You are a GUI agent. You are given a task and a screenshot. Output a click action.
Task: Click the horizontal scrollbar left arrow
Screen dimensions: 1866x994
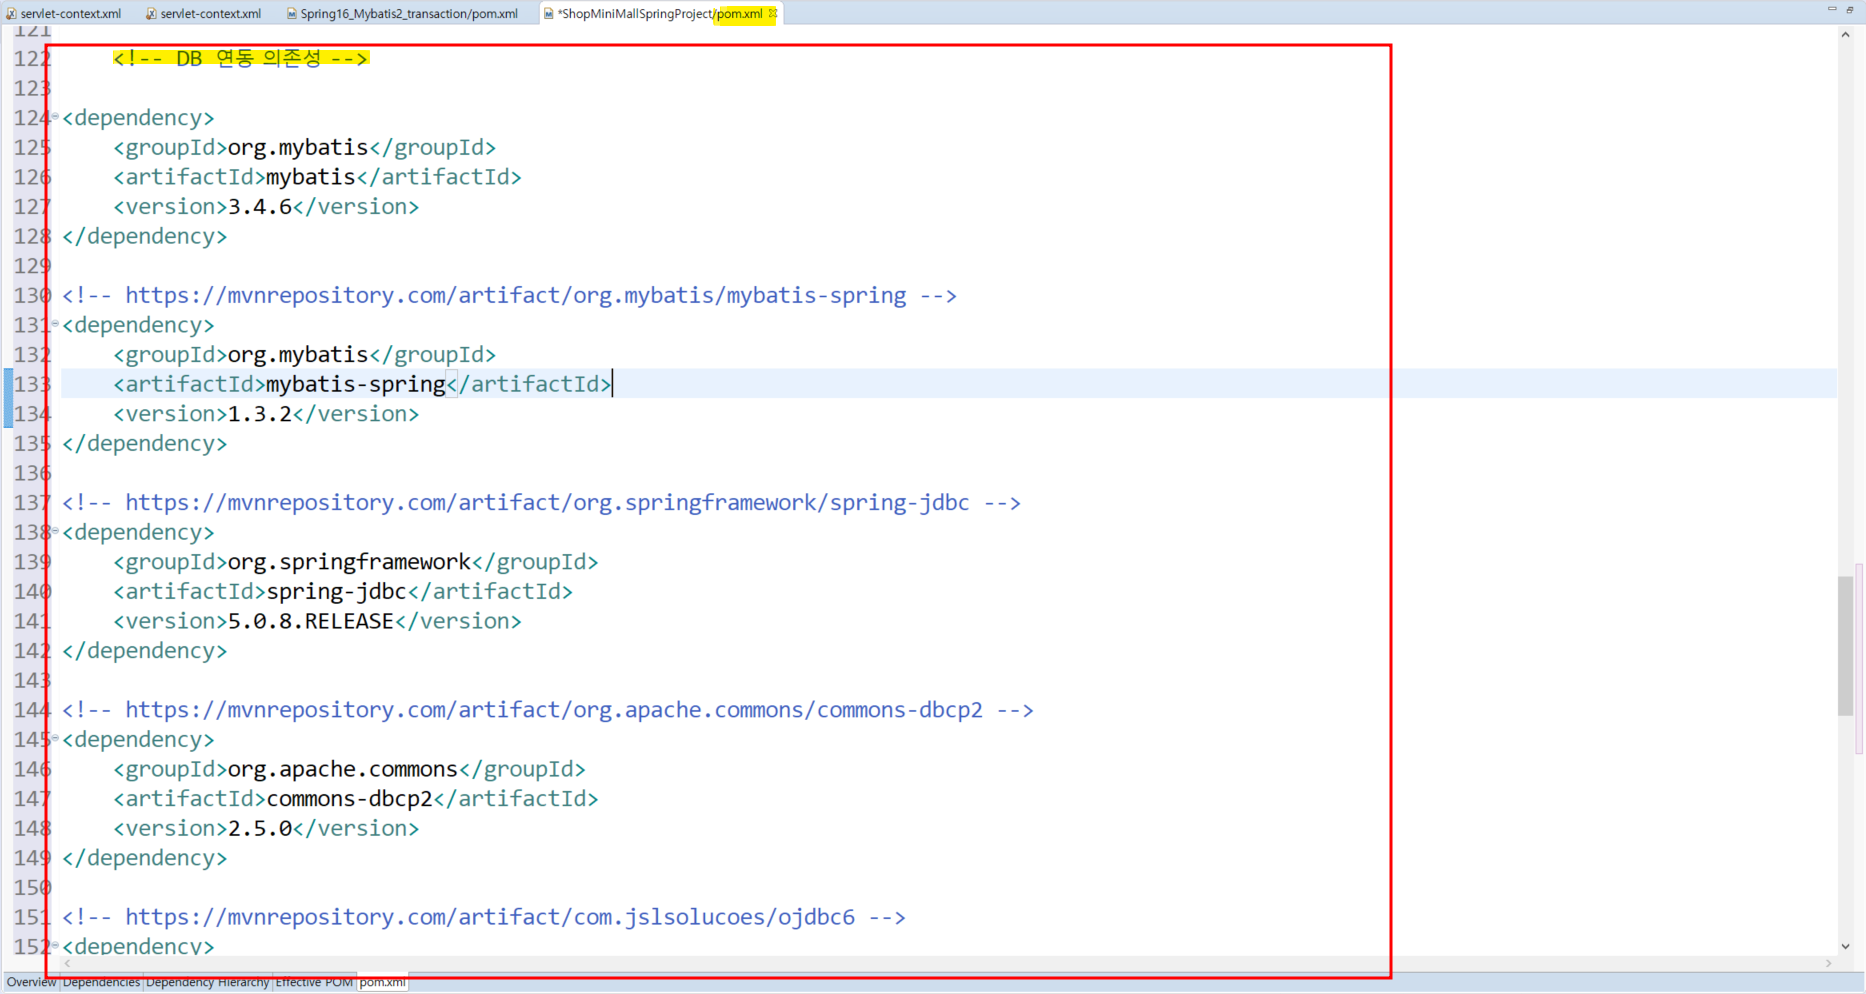coord(68,963)
